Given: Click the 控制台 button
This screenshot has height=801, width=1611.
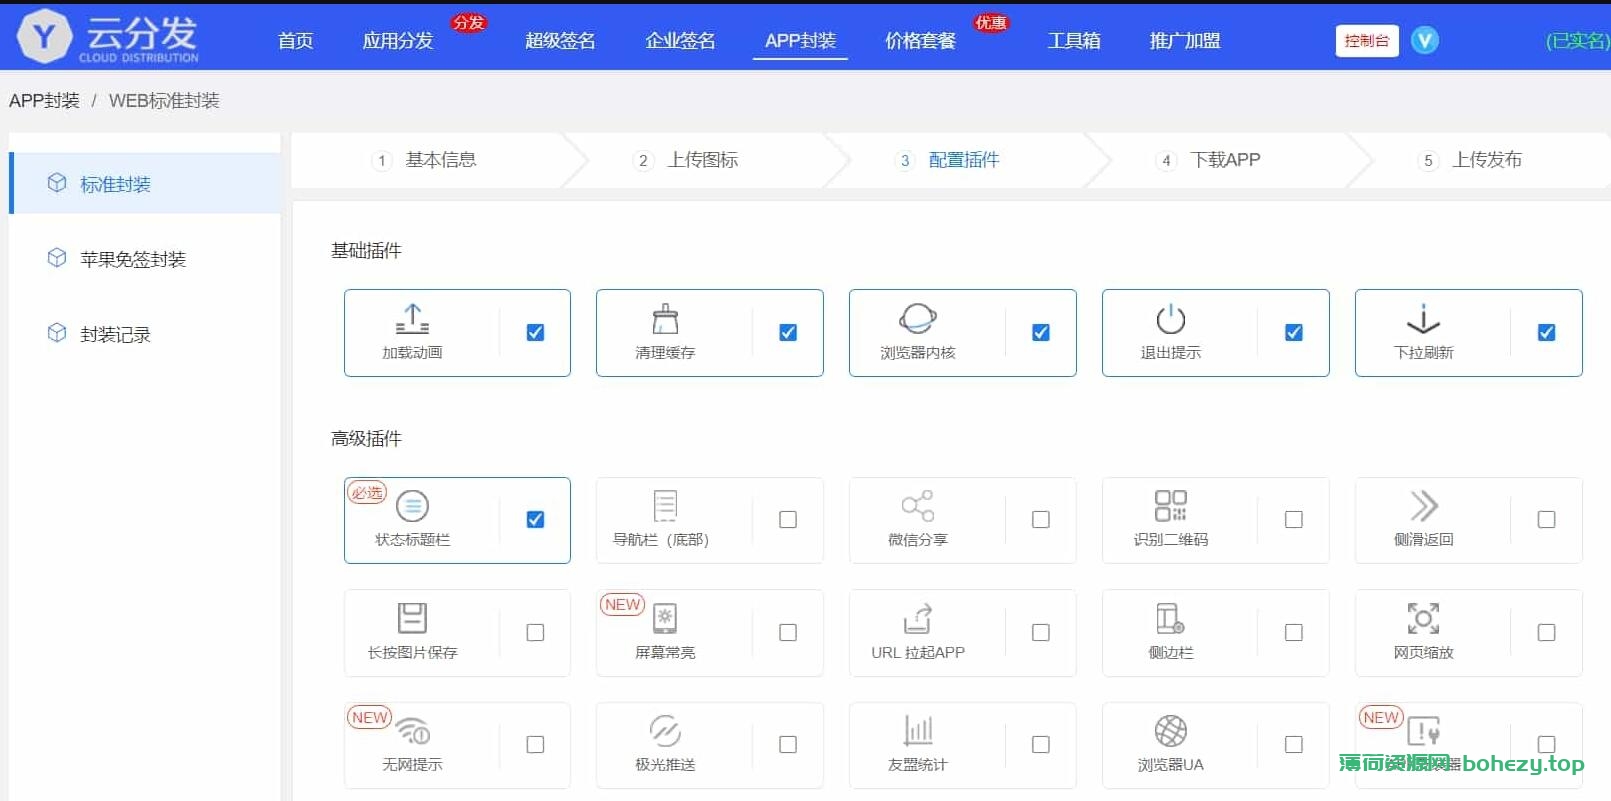Looking at the screenshot, I should tap(1367, 40).
